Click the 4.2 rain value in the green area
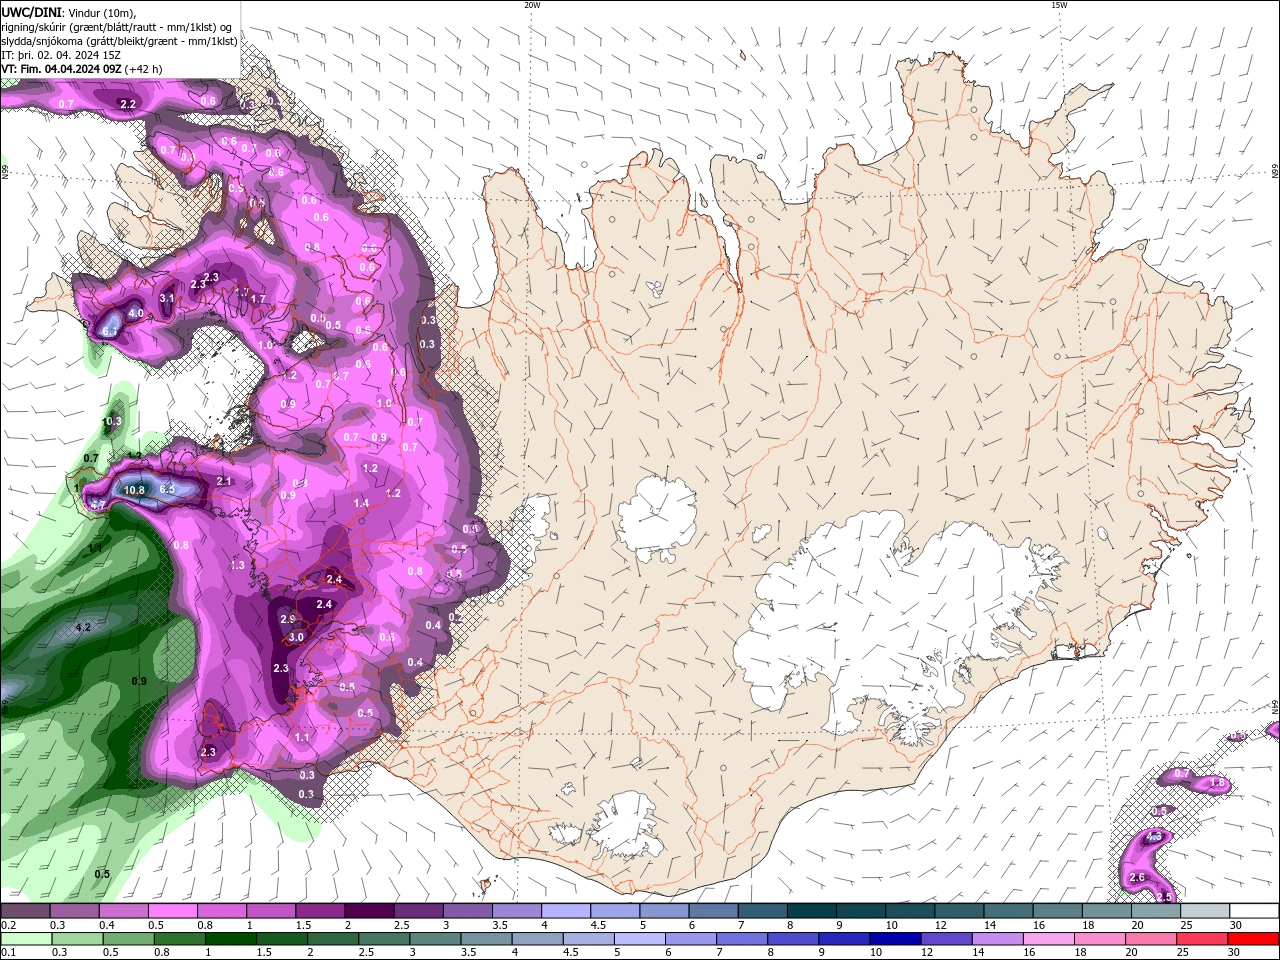1280x960 pixels. pos(83,627)
